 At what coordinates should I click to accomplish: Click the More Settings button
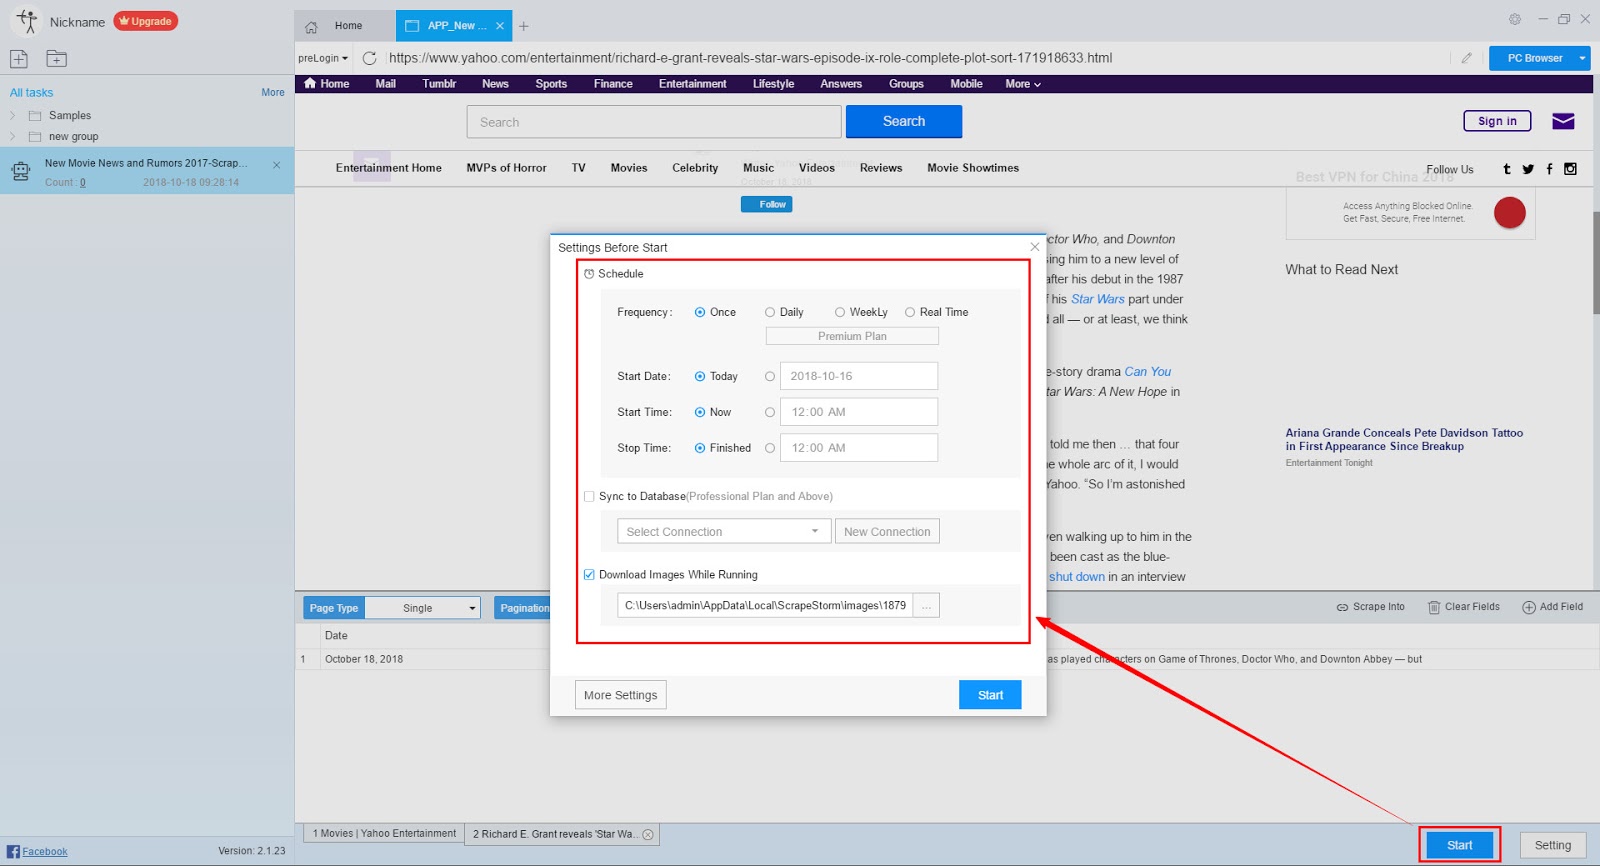pyautogui.click(x=621, y=695)
